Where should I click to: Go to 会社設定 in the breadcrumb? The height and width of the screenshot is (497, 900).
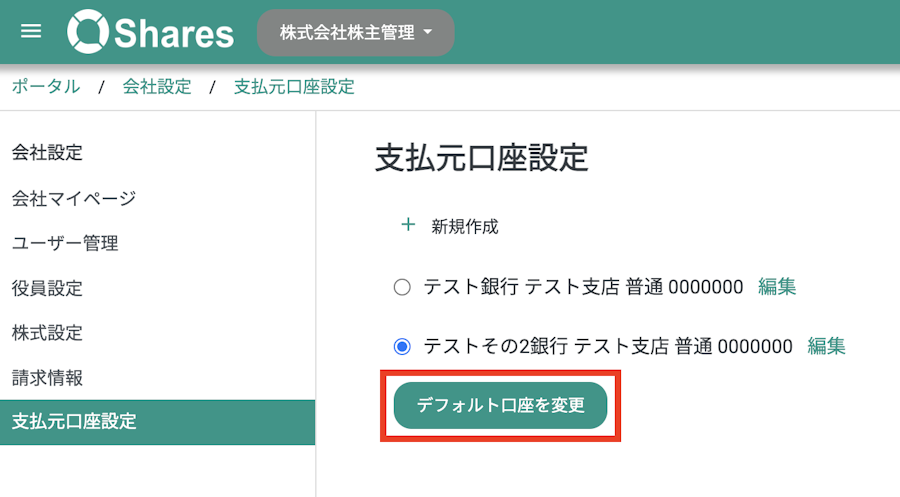tap(157, 87)
